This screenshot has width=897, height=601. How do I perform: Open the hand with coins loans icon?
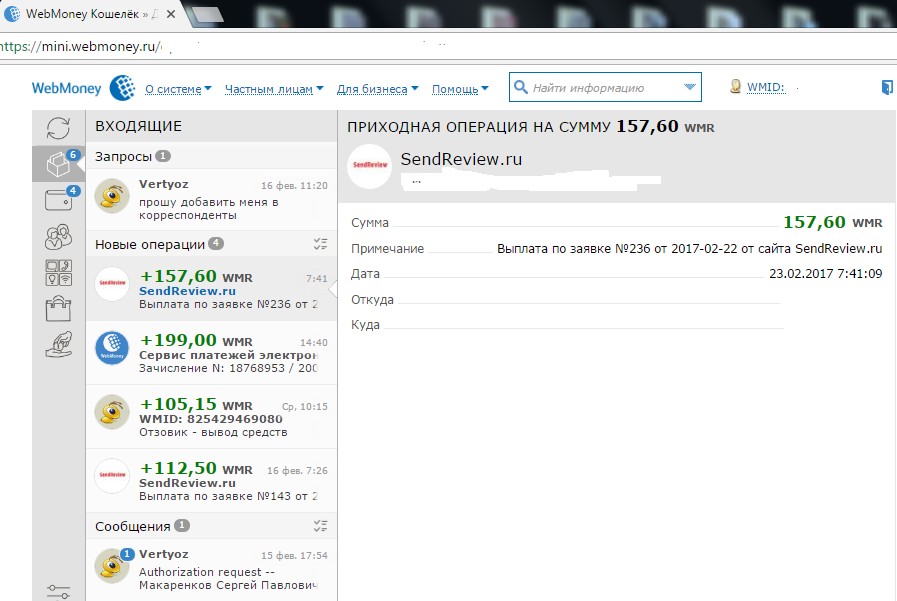[59, 344]
